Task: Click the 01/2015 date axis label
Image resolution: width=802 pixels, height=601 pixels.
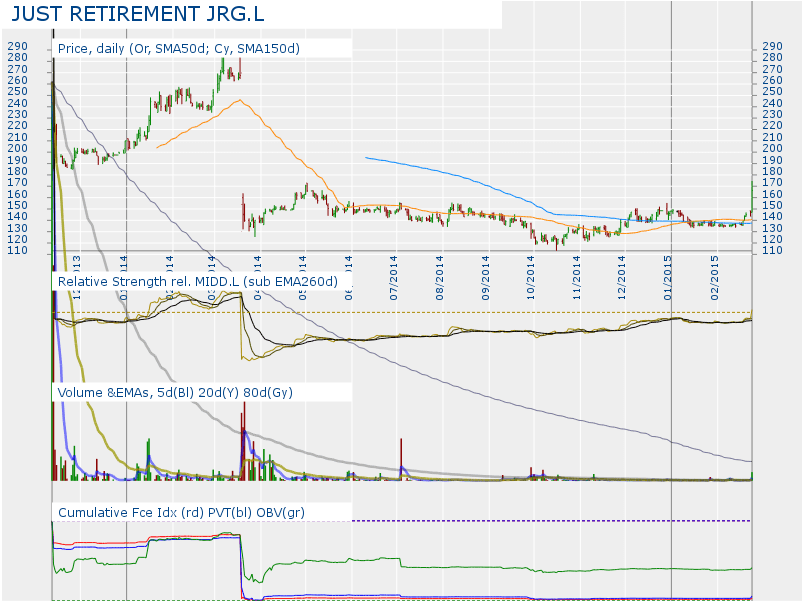Action: 667,278
